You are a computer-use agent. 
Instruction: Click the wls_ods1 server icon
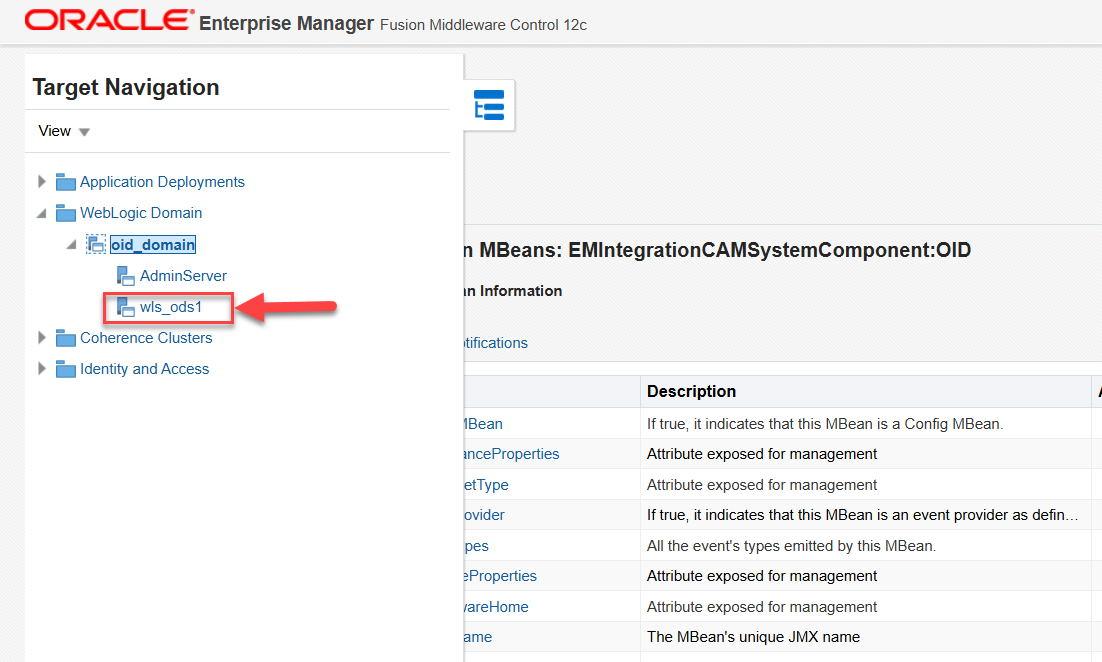coord(126,307)
